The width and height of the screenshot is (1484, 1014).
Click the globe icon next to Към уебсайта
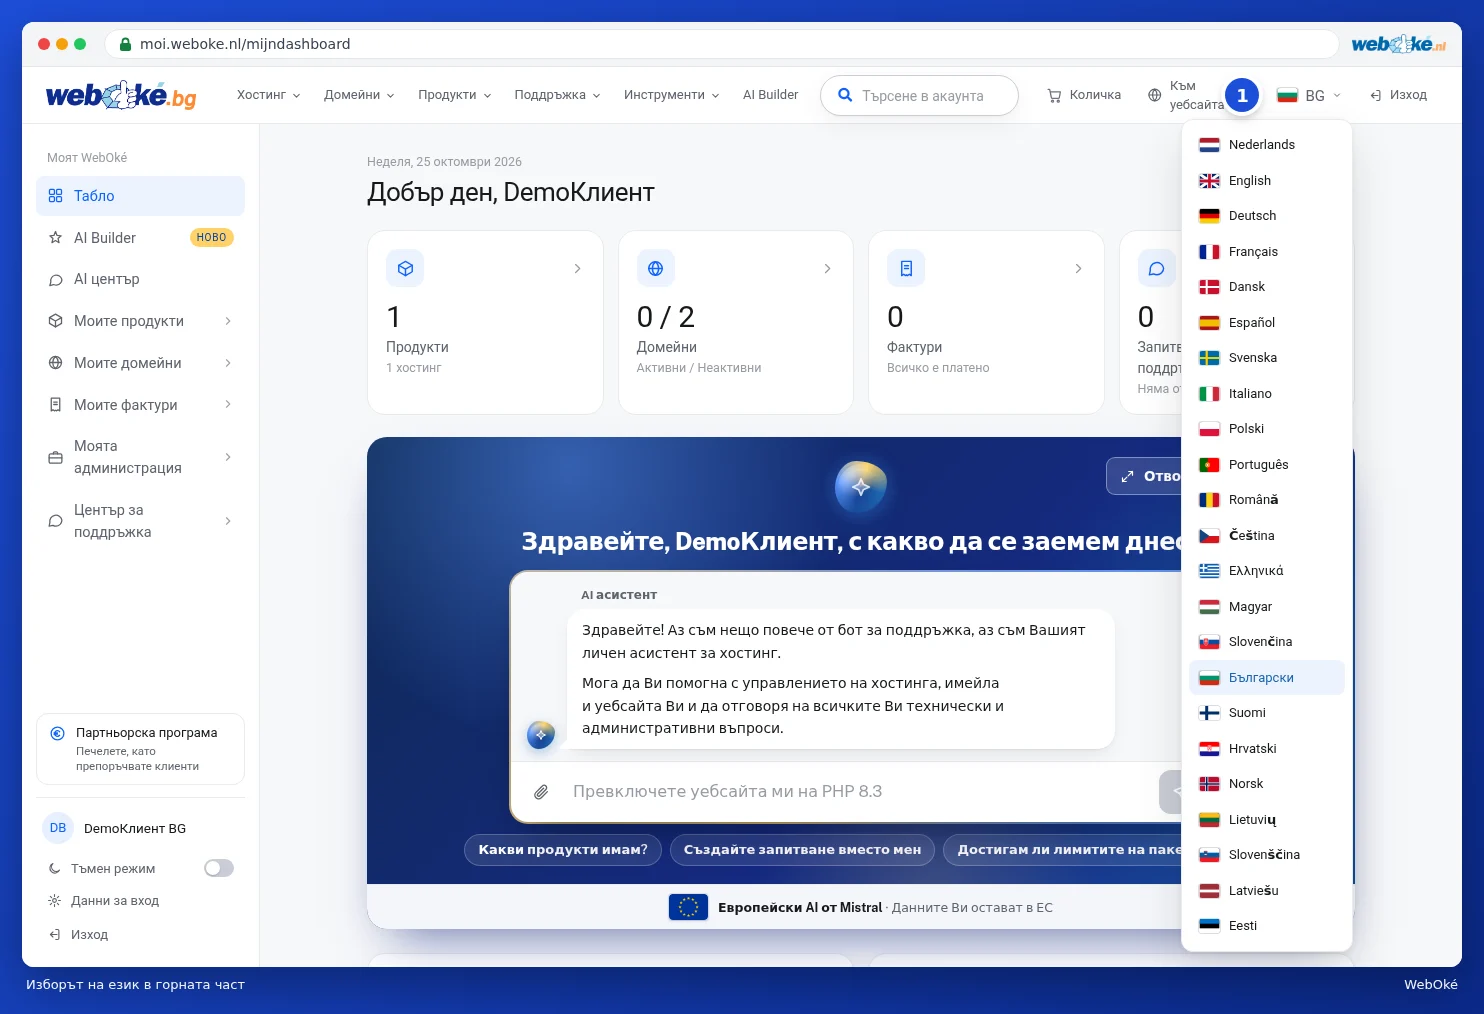coord(1154,95)
